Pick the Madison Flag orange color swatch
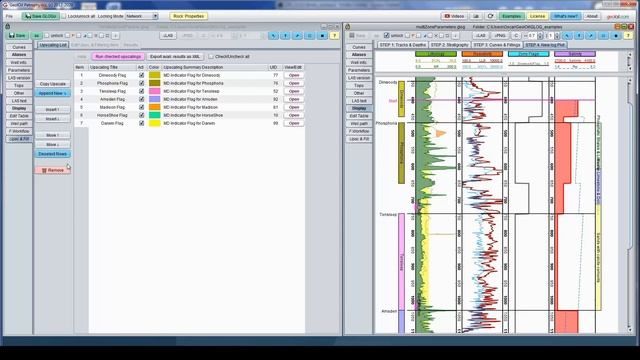 click(154, 107)
